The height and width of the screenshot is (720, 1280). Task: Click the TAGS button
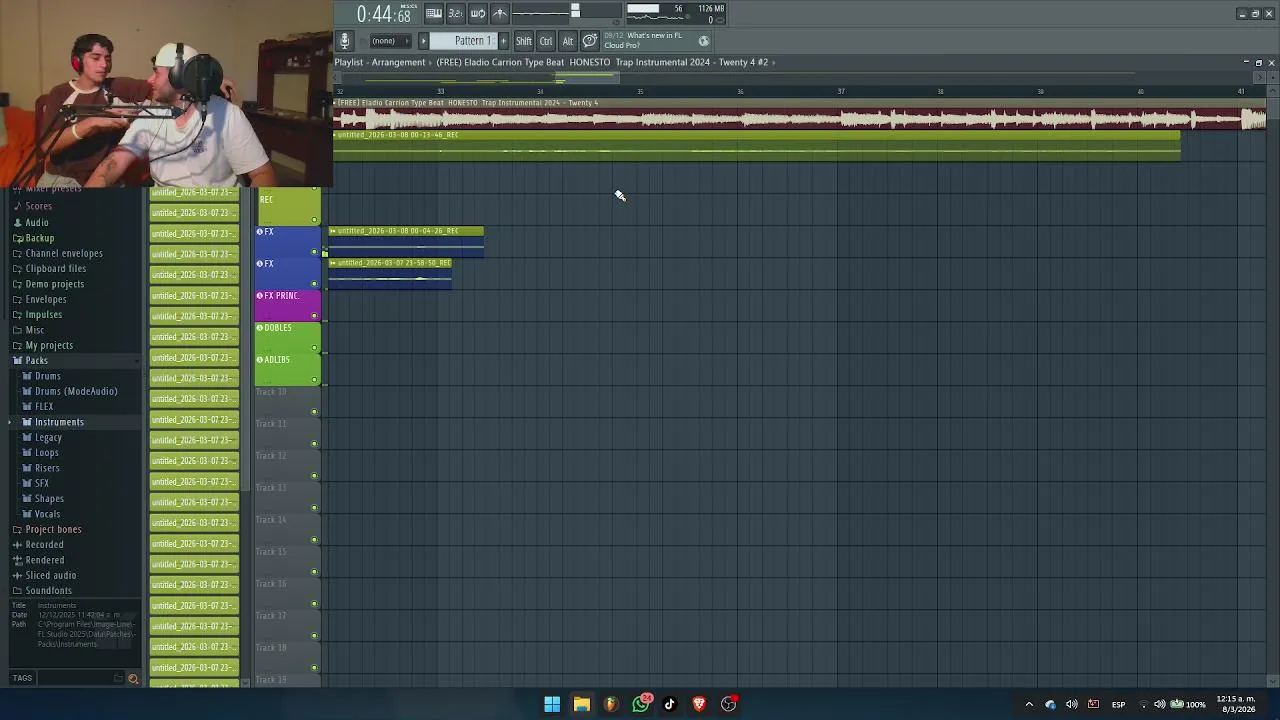(22, 678)
